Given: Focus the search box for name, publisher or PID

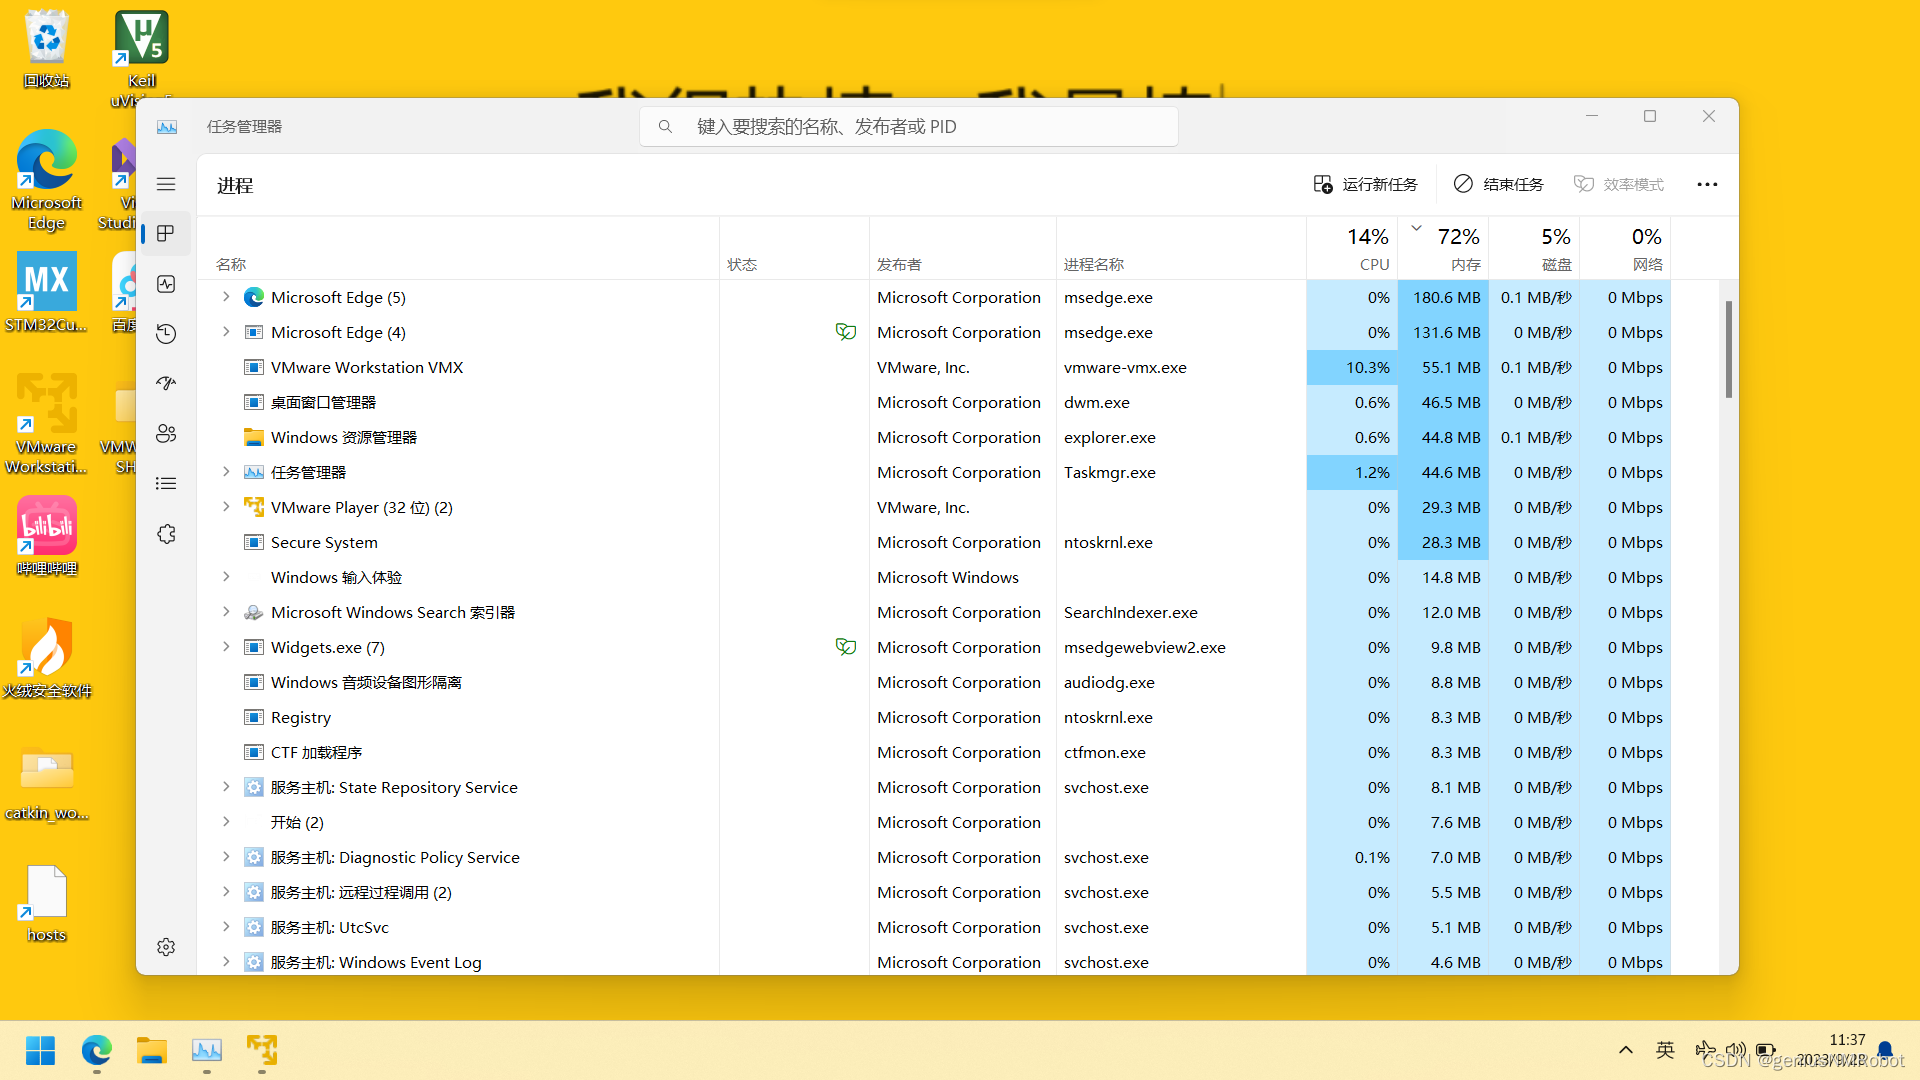Looking at the screenshot, I should pyautogui.click(x=908, y=127).
